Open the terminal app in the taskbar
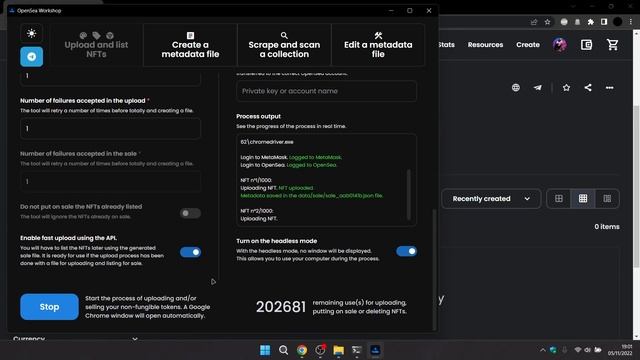Viewport: 640px width, 360px height. tap(357, 350)
